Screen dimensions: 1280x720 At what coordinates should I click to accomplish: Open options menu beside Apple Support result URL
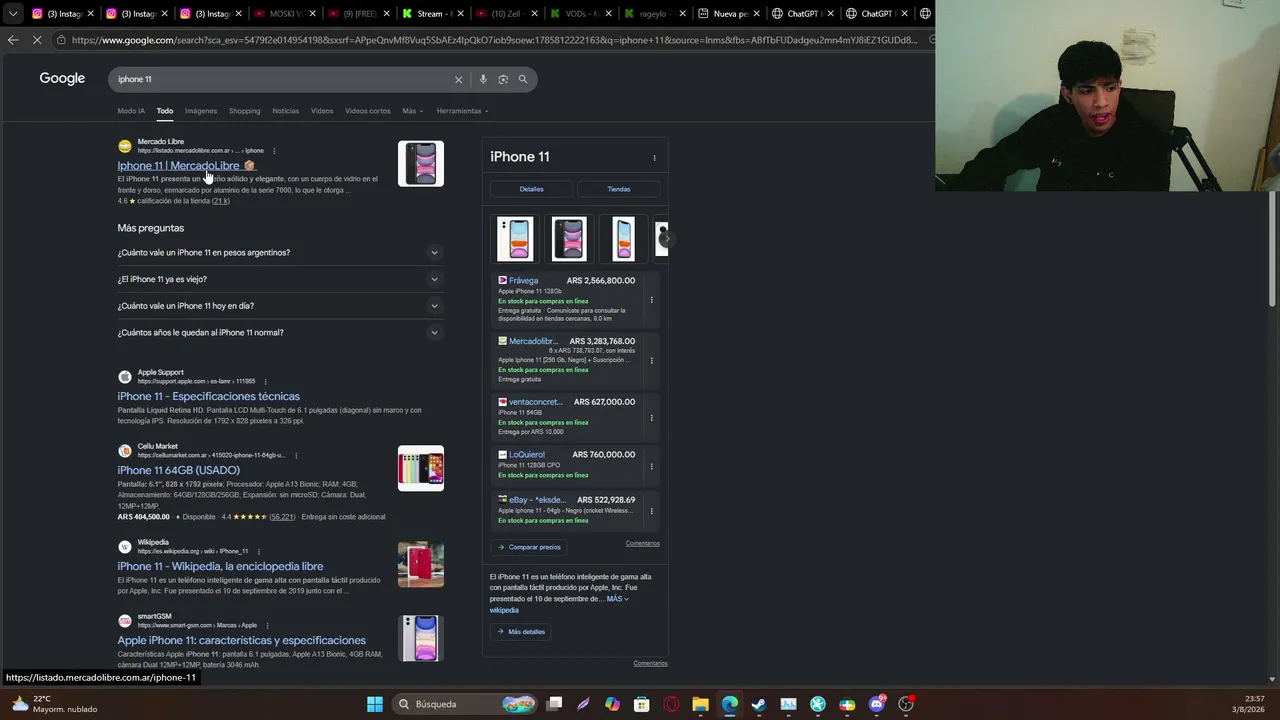click(x=265, y=381)
